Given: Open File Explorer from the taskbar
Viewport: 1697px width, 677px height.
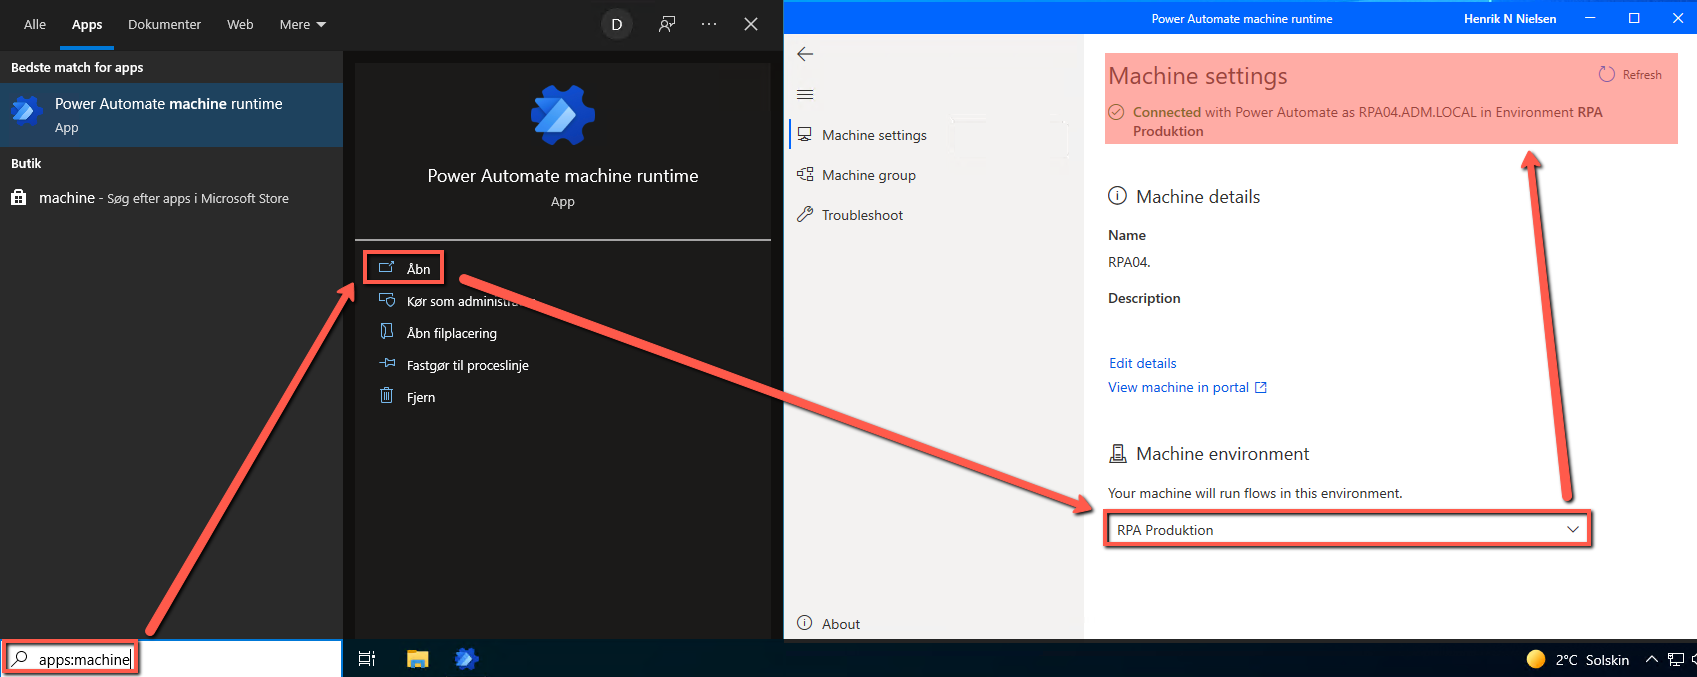Looking at the screenshot, I should [x=418, y=658].
